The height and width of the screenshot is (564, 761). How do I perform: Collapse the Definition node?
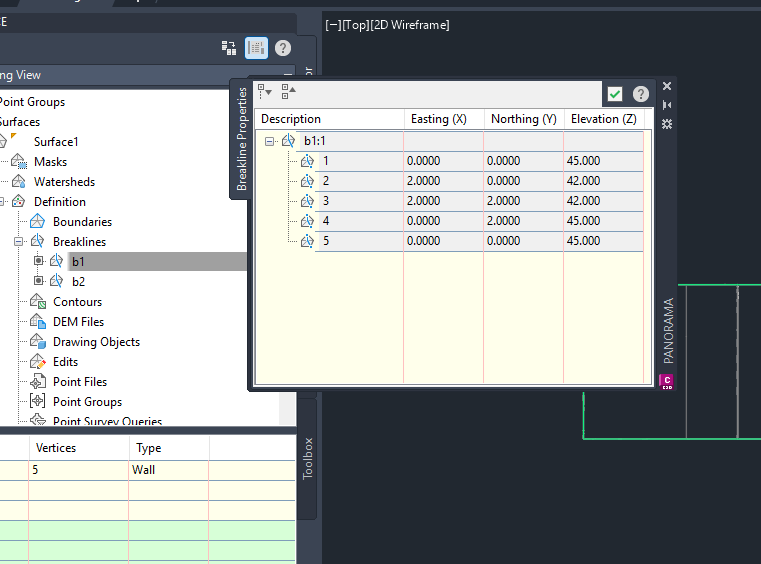click(2, 201)
